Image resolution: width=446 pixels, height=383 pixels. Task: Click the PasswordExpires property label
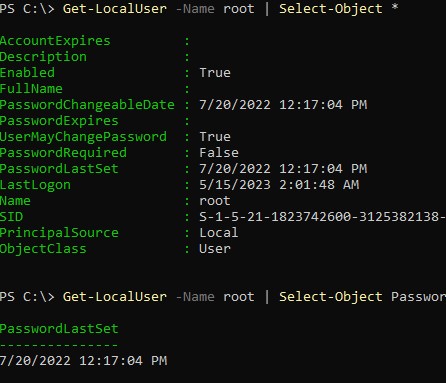pos(59,121)
